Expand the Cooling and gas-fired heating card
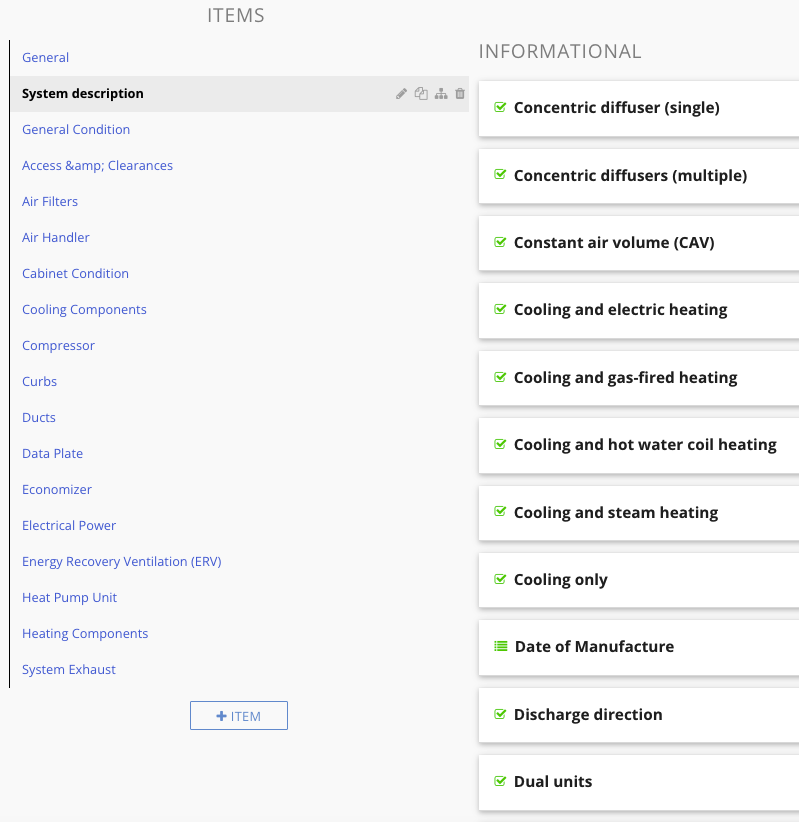This screenshot has height=822, width=799. (x=639, y=378)
